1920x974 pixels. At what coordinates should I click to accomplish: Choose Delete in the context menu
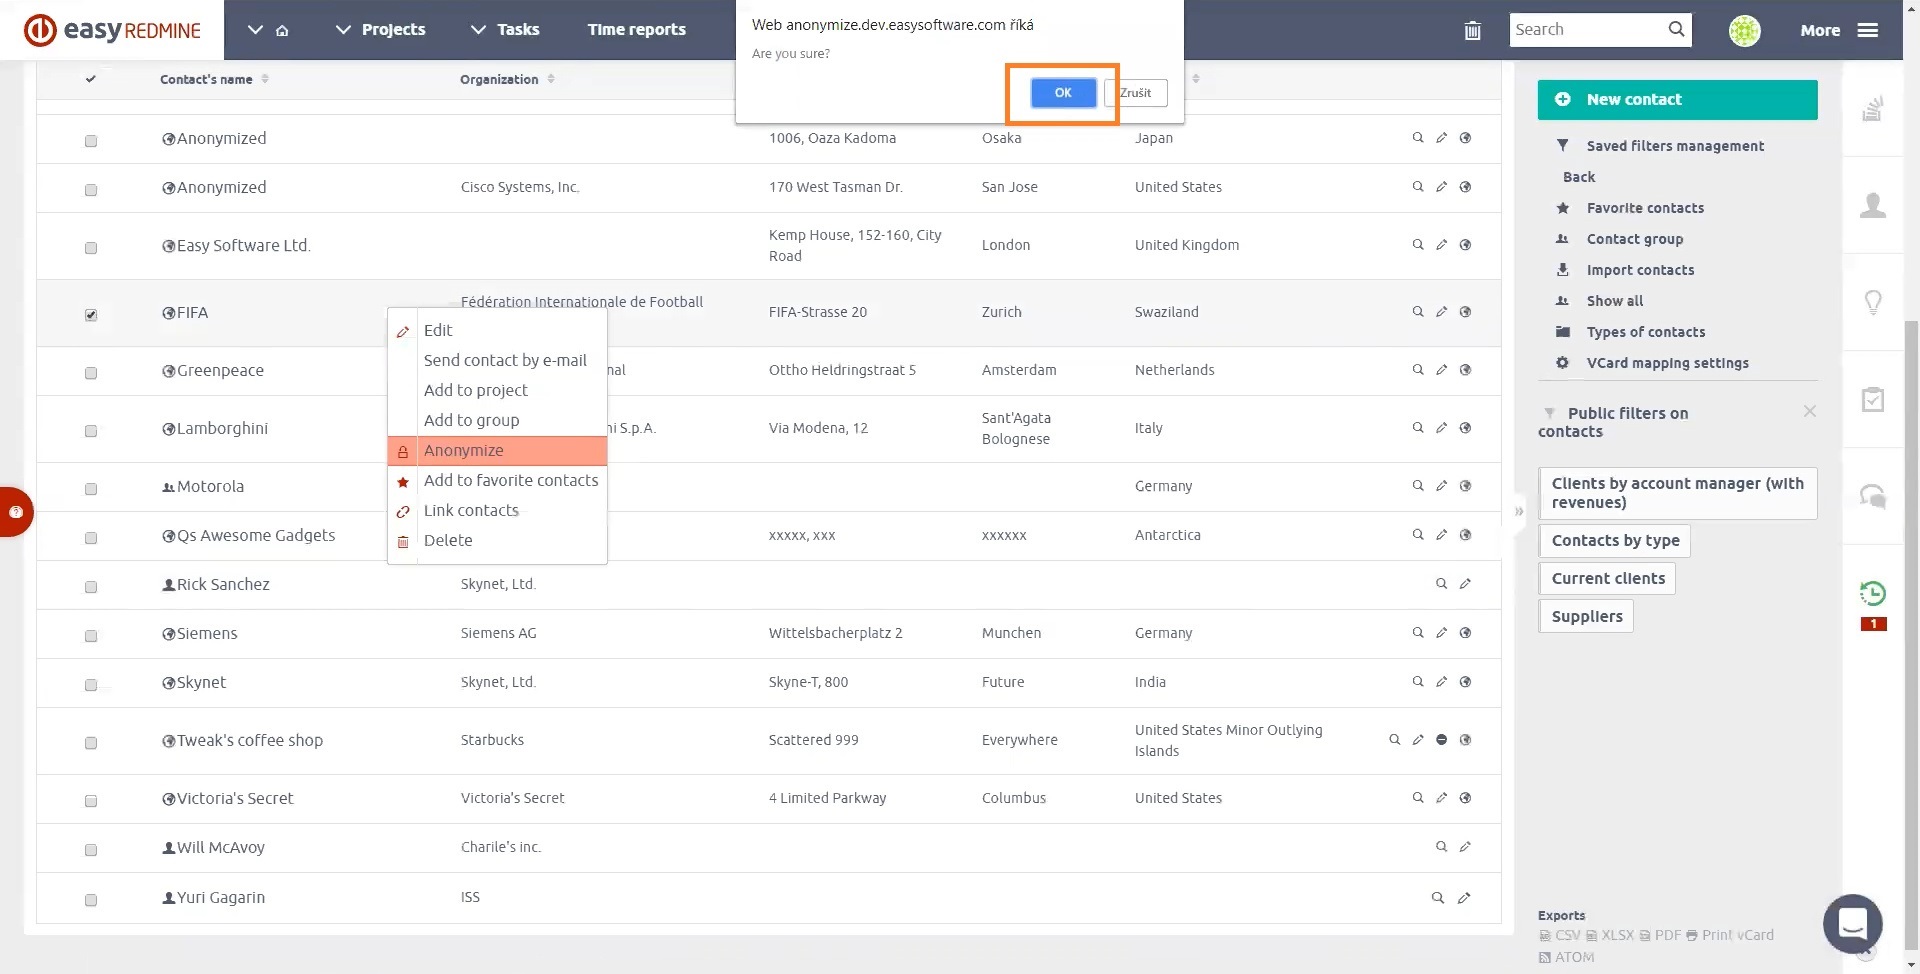(497, 540)
